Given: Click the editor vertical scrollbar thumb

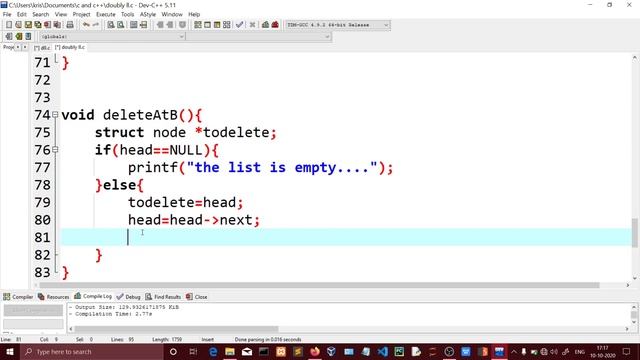Looking at the screenshot, I should [x=635, y=233].
